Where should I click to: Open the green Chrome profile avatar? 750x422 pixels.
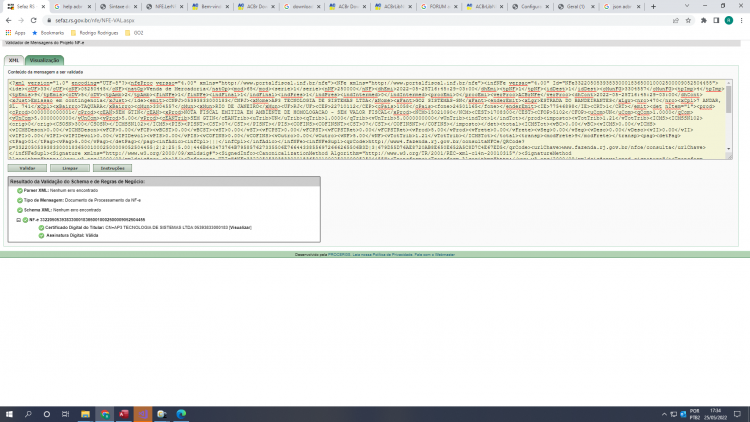click(x=729, y=20)
